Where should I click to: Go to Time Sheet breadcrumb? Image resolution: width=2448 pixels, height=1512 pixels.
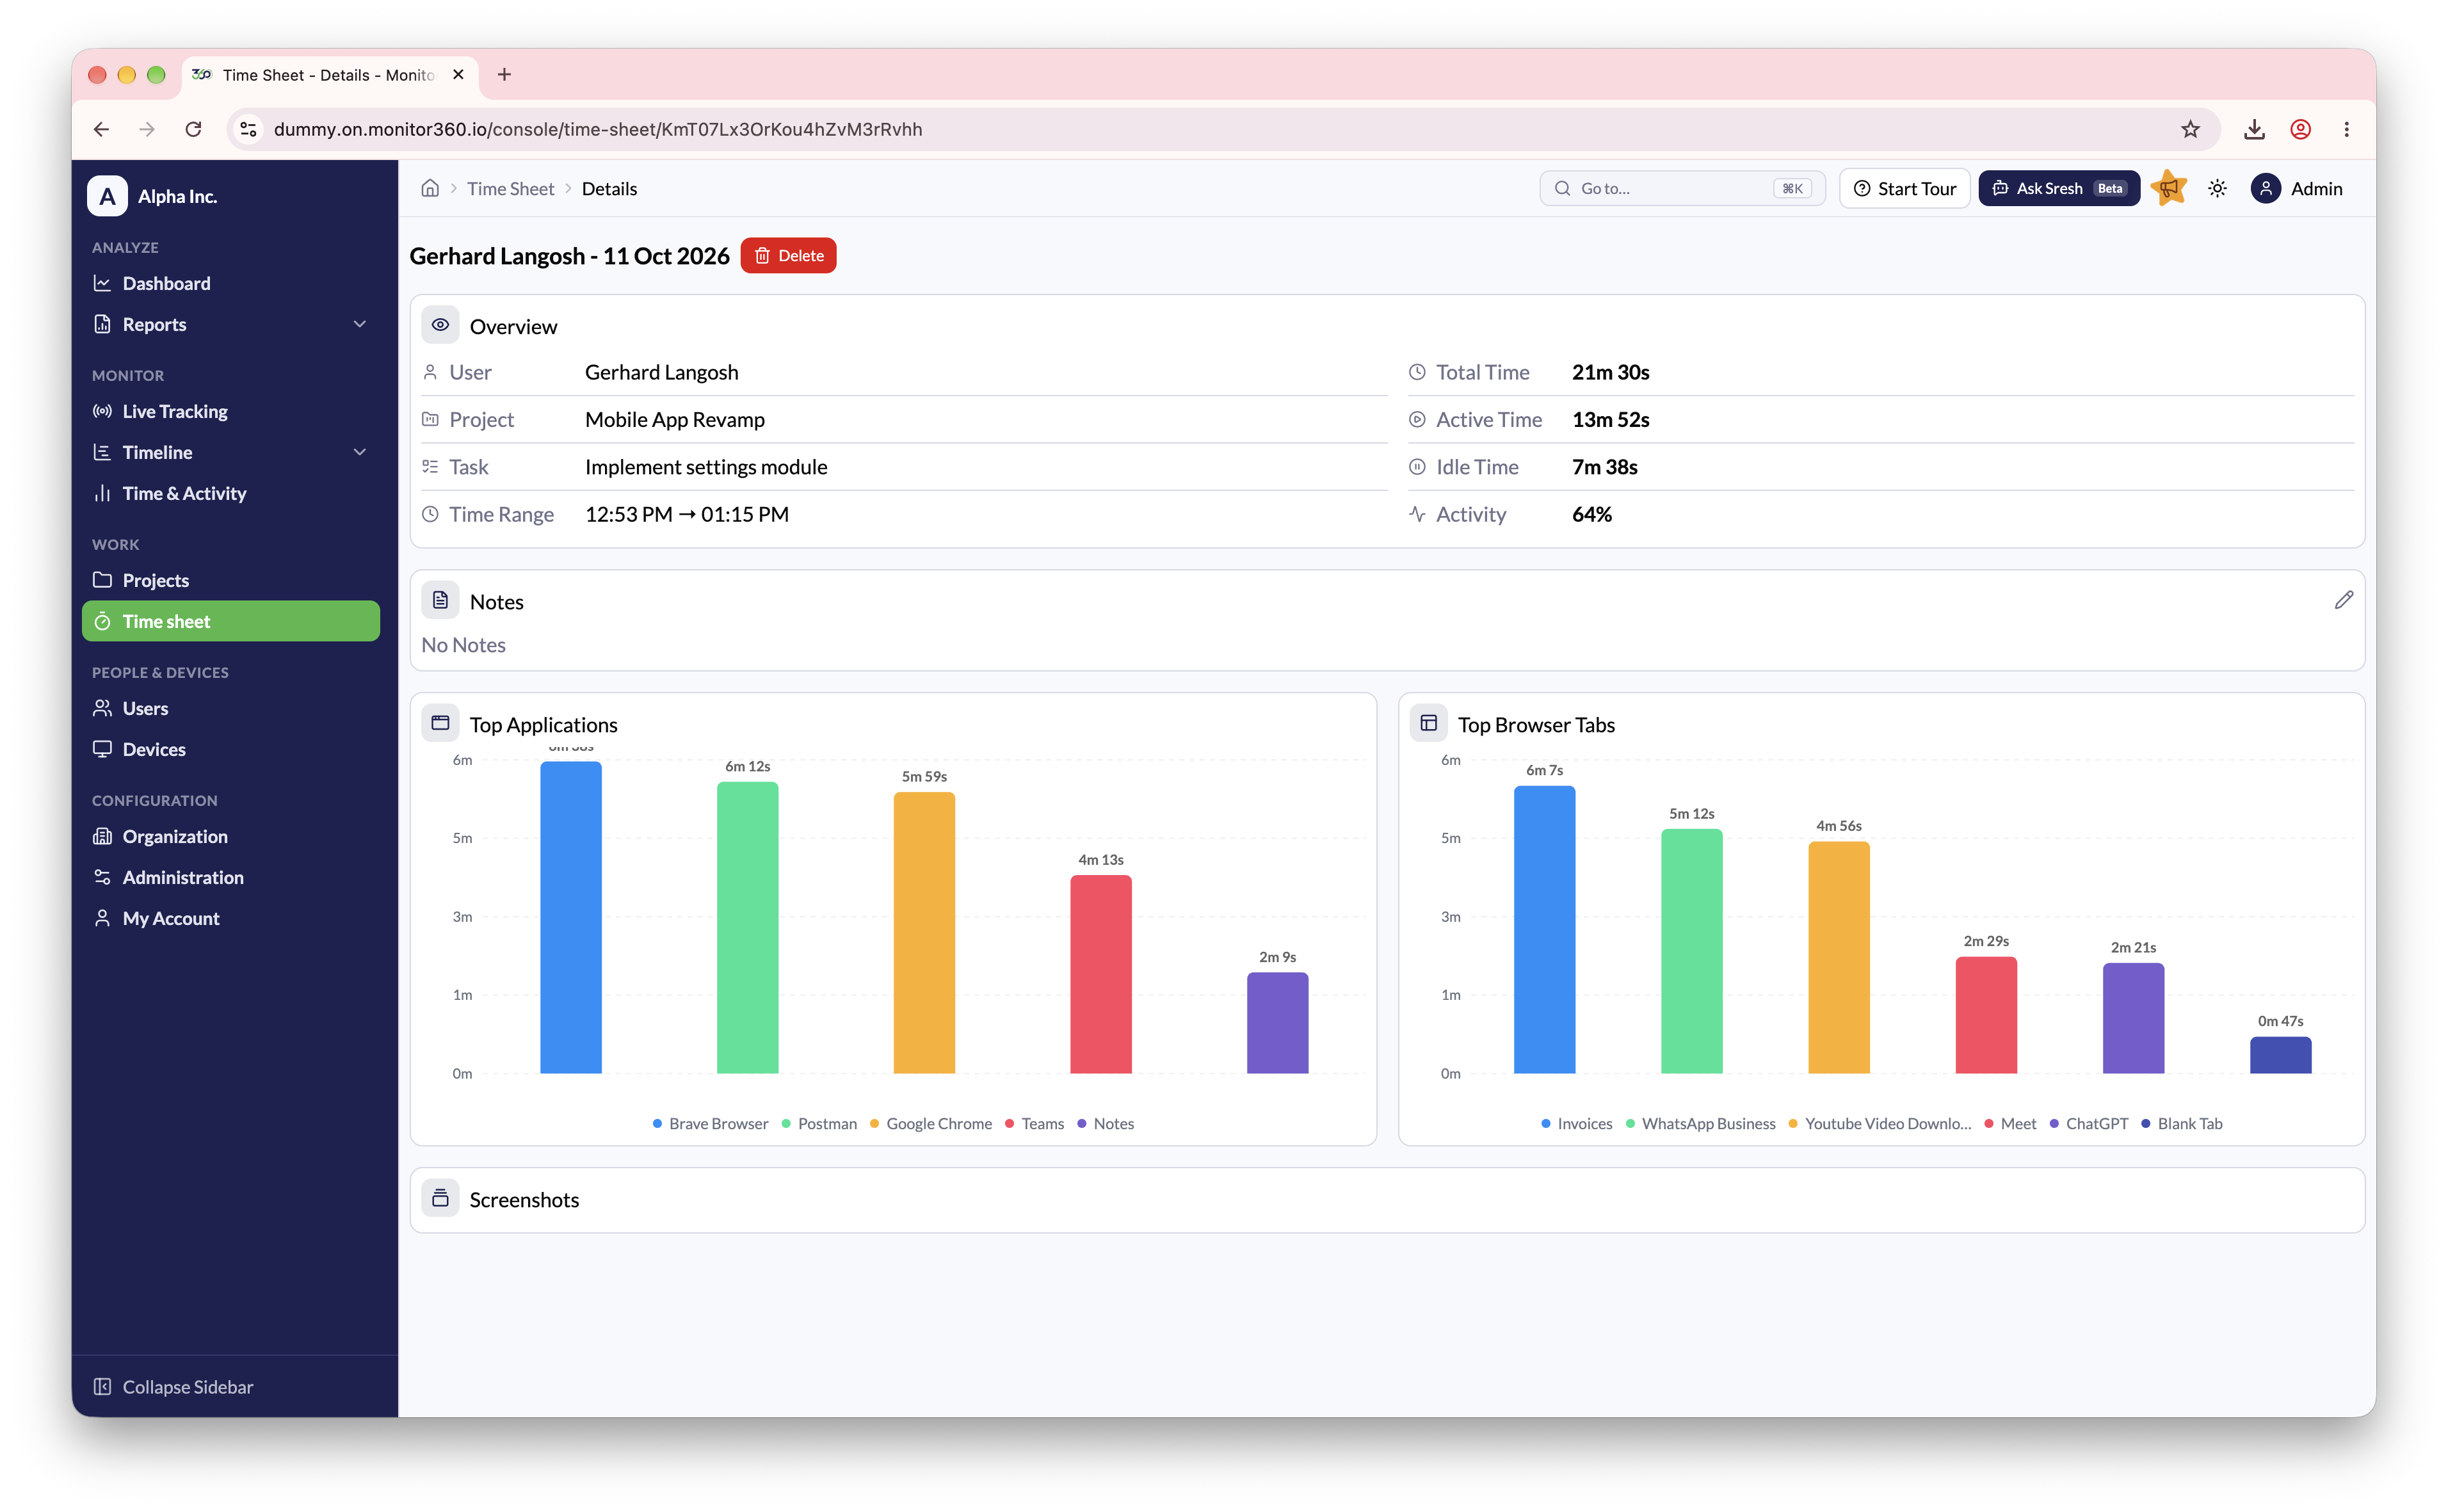pos(510,188)
